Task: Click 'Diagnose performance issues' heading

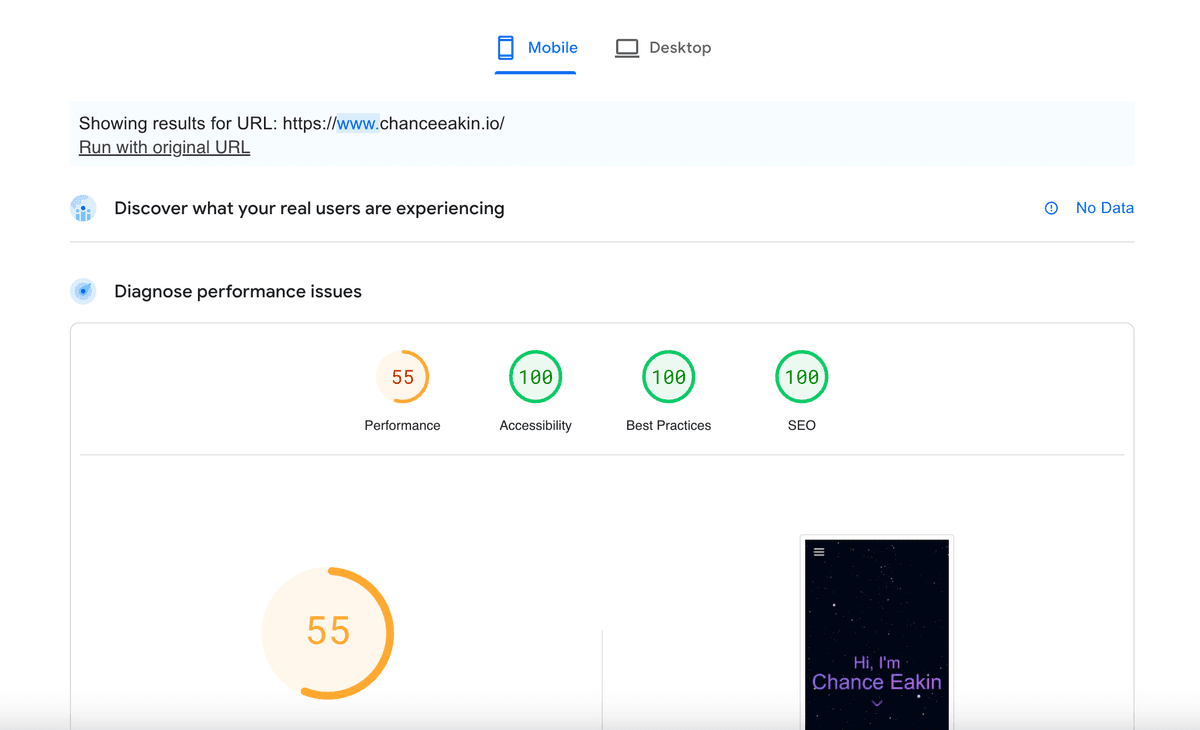Action: pos(238,291)
